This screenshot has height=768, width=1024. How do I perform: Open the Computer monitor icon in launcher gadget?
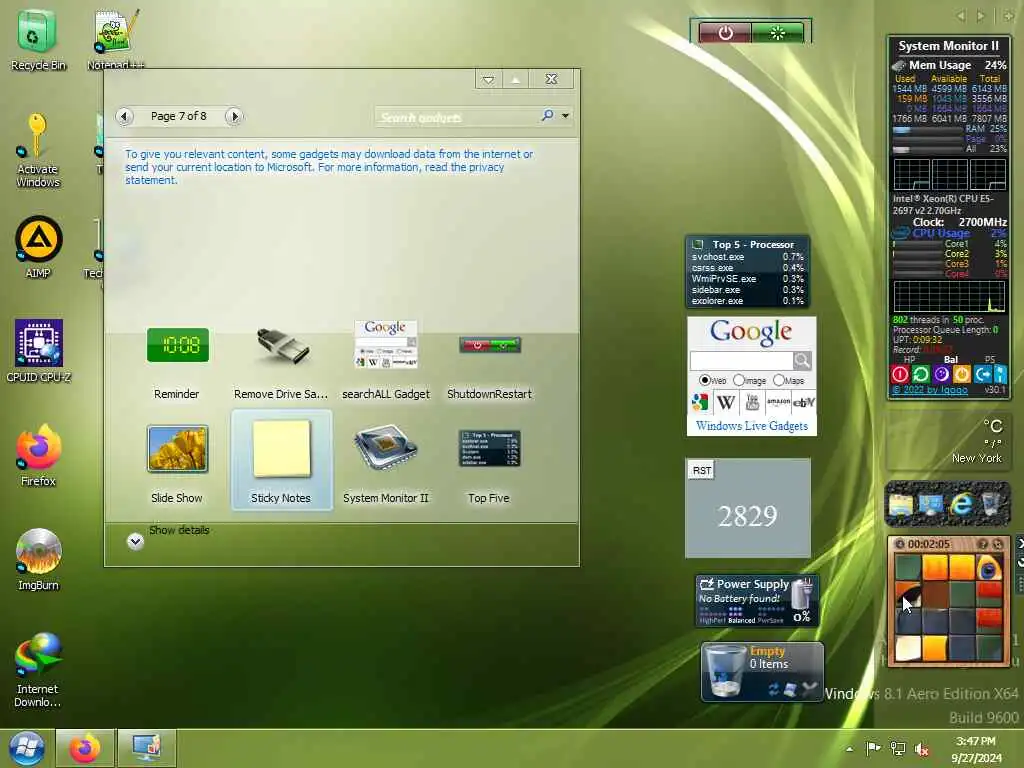pos(931,505)
